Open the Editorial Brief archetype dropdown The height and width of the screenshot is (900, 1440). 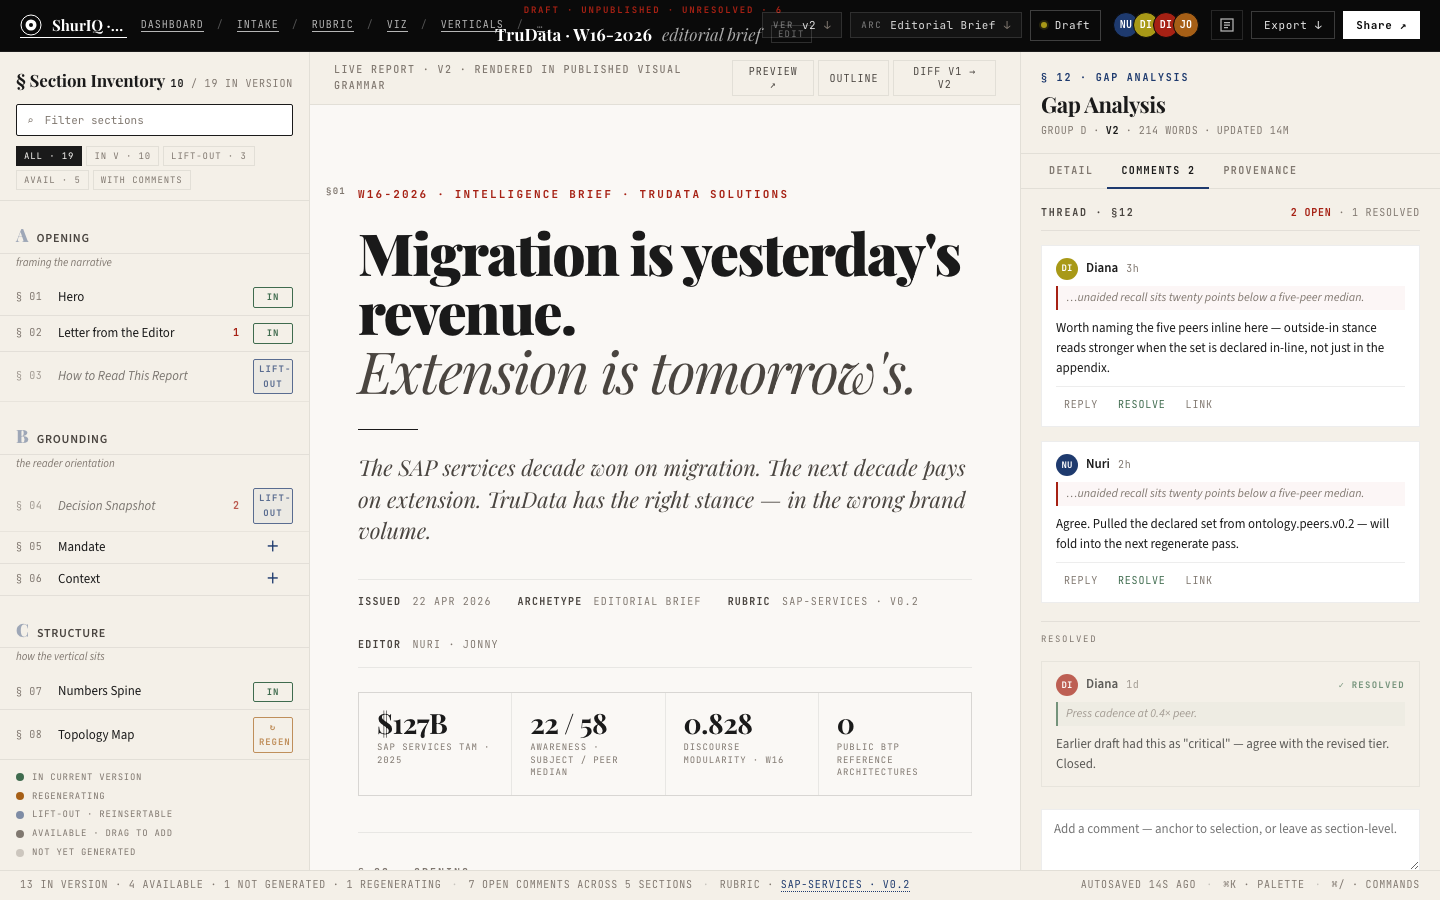point(935,24)
